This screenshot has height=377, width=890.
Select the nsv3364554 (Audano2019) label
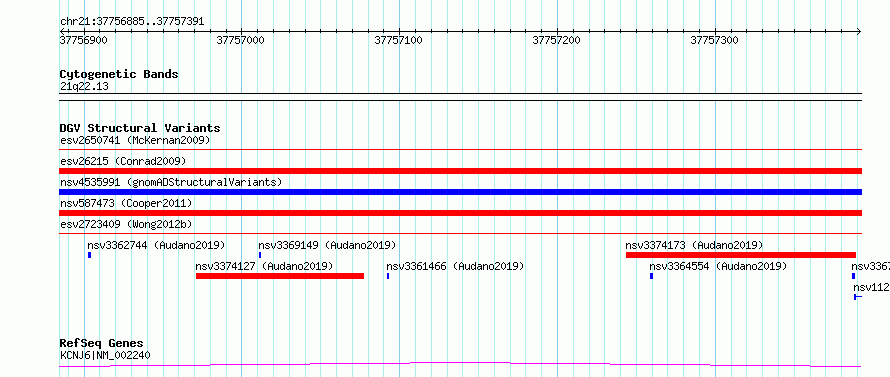[x=718, y=266]
